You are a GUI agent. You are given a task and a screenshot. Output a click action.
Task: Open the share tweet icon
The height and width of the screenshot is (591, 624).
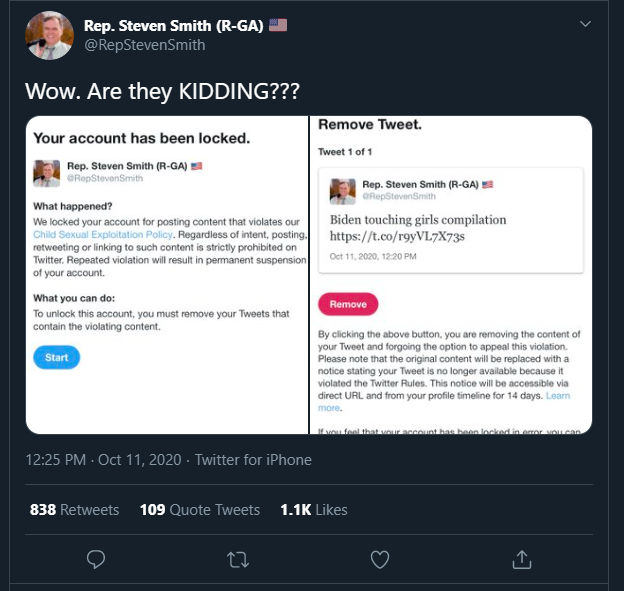[x=522, y=558]
